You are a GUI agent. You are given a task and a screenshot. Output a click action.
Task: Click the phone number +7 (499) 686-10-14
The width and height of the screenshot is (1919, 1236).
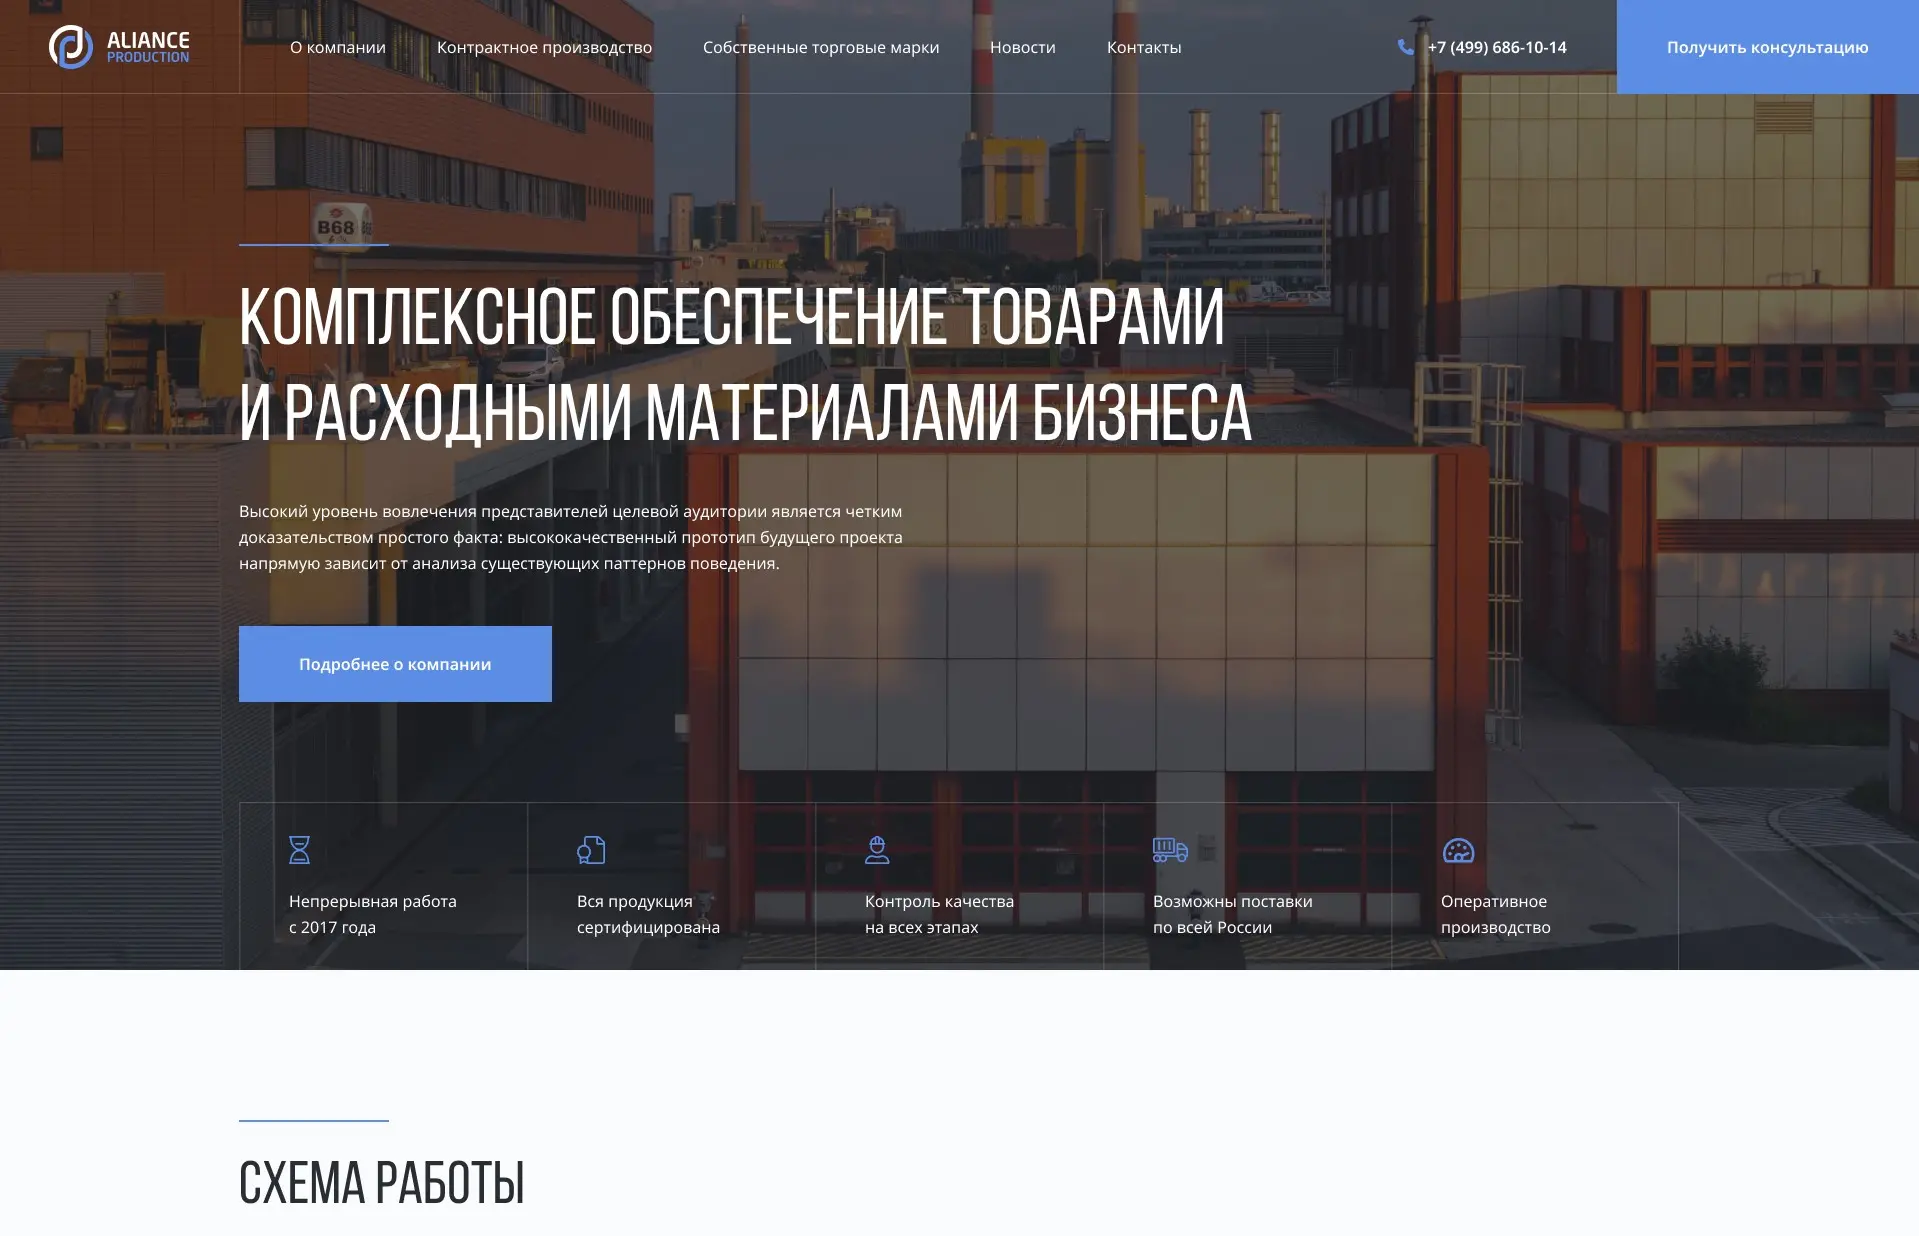coord(1496,47)
